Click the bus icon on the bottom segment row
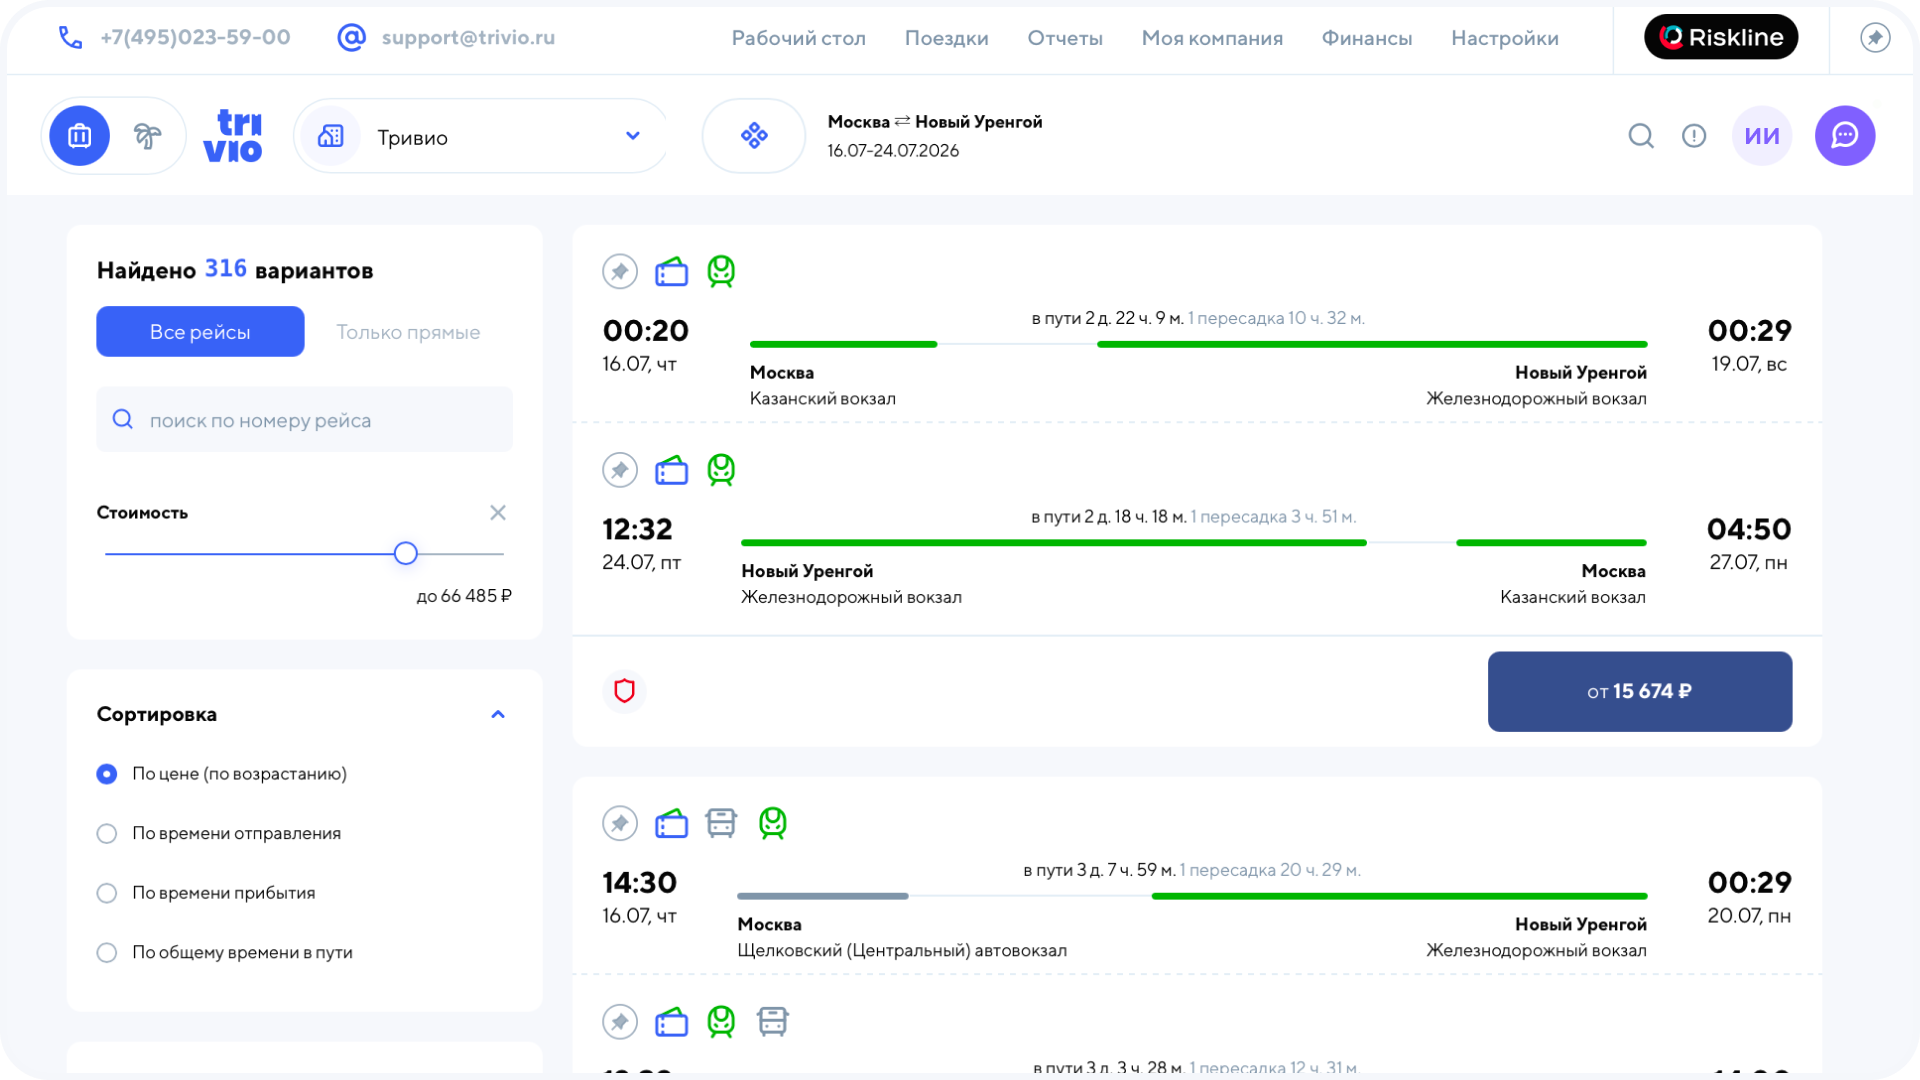The height and width of the screenshot is (1080, 1920). tap(773, 1022)
